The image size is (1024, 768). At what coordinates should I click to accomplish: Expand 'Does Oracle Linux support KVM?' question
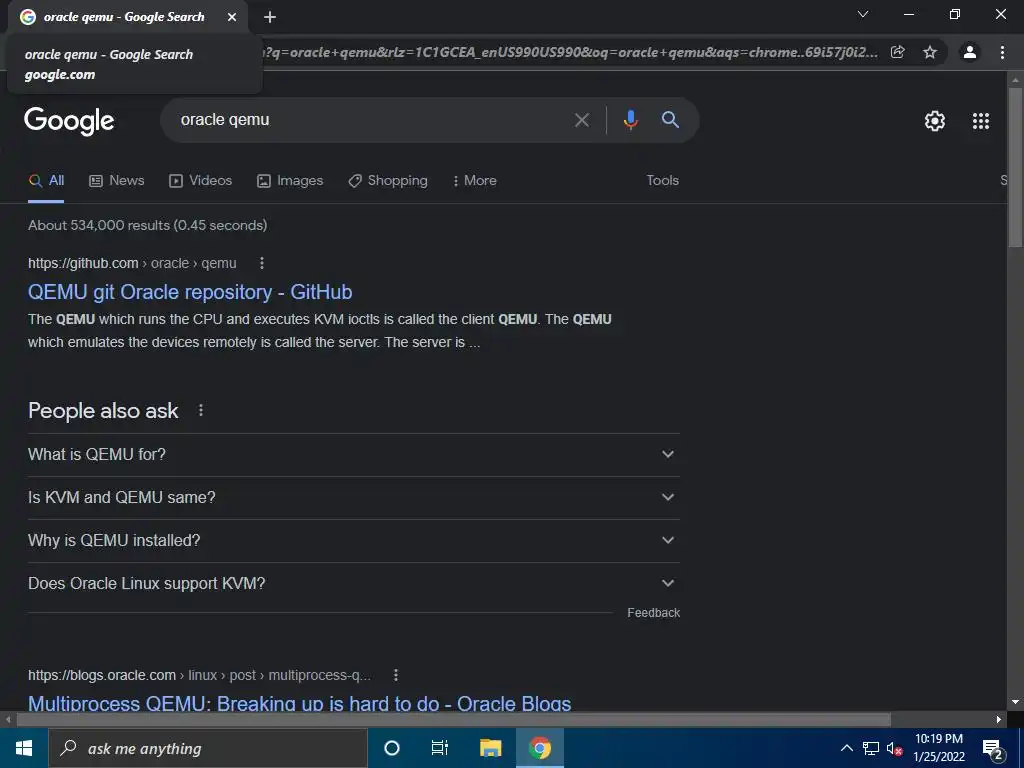pyautogui.click(x=353, y=584)
